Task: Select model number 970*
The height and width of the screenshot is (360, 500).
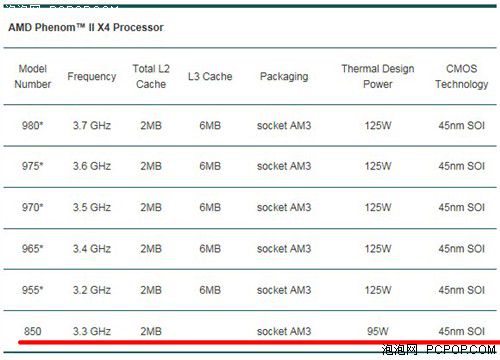Action: click(32, 207)
